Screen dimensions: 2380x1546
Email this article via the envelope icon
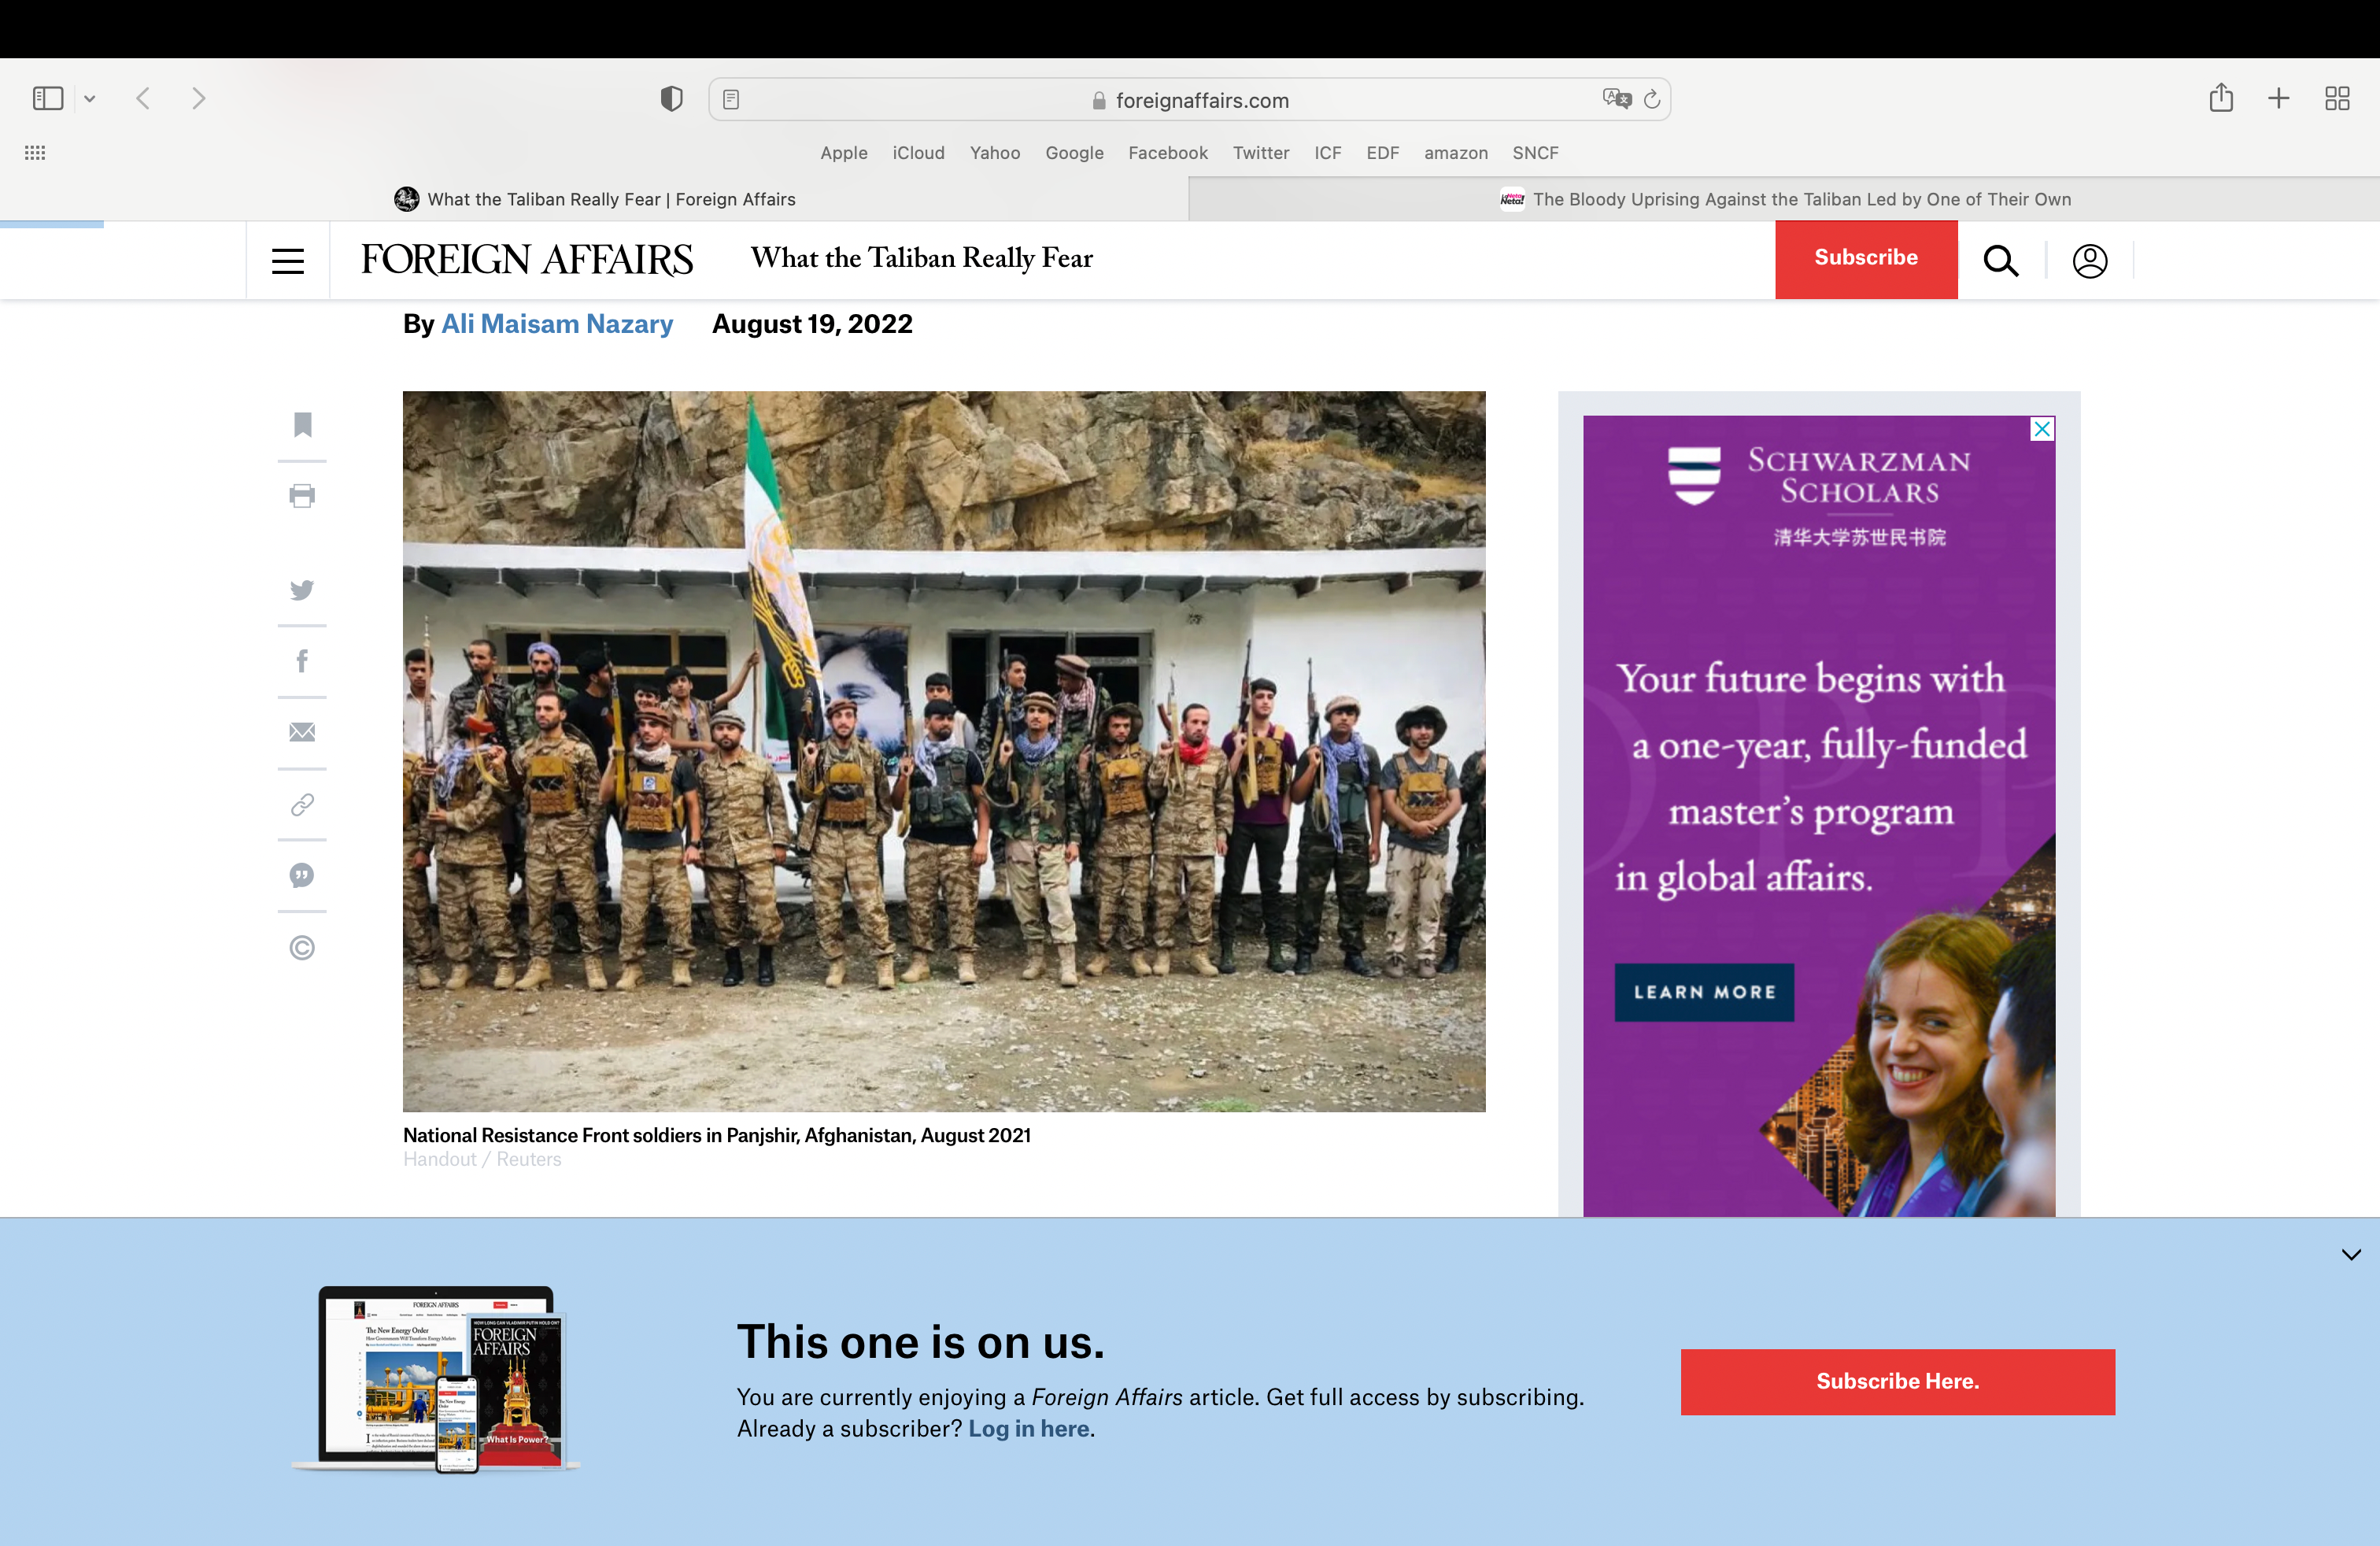click(302, 732)
